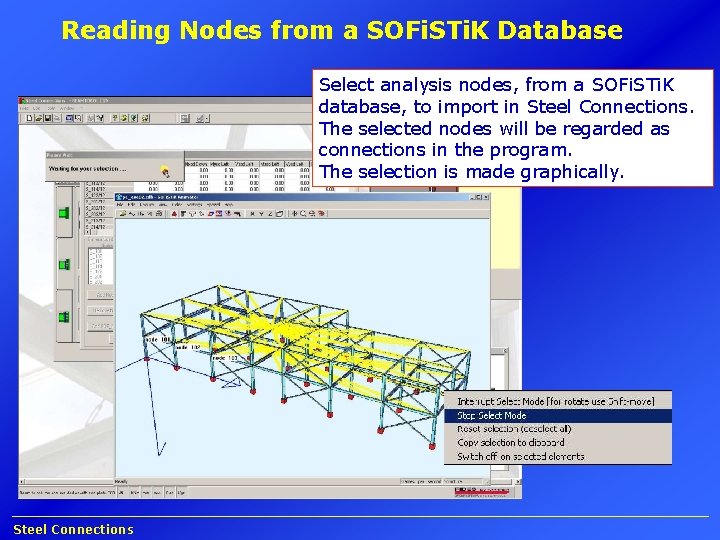Click X axis view button in Animator

pos(253,214)
